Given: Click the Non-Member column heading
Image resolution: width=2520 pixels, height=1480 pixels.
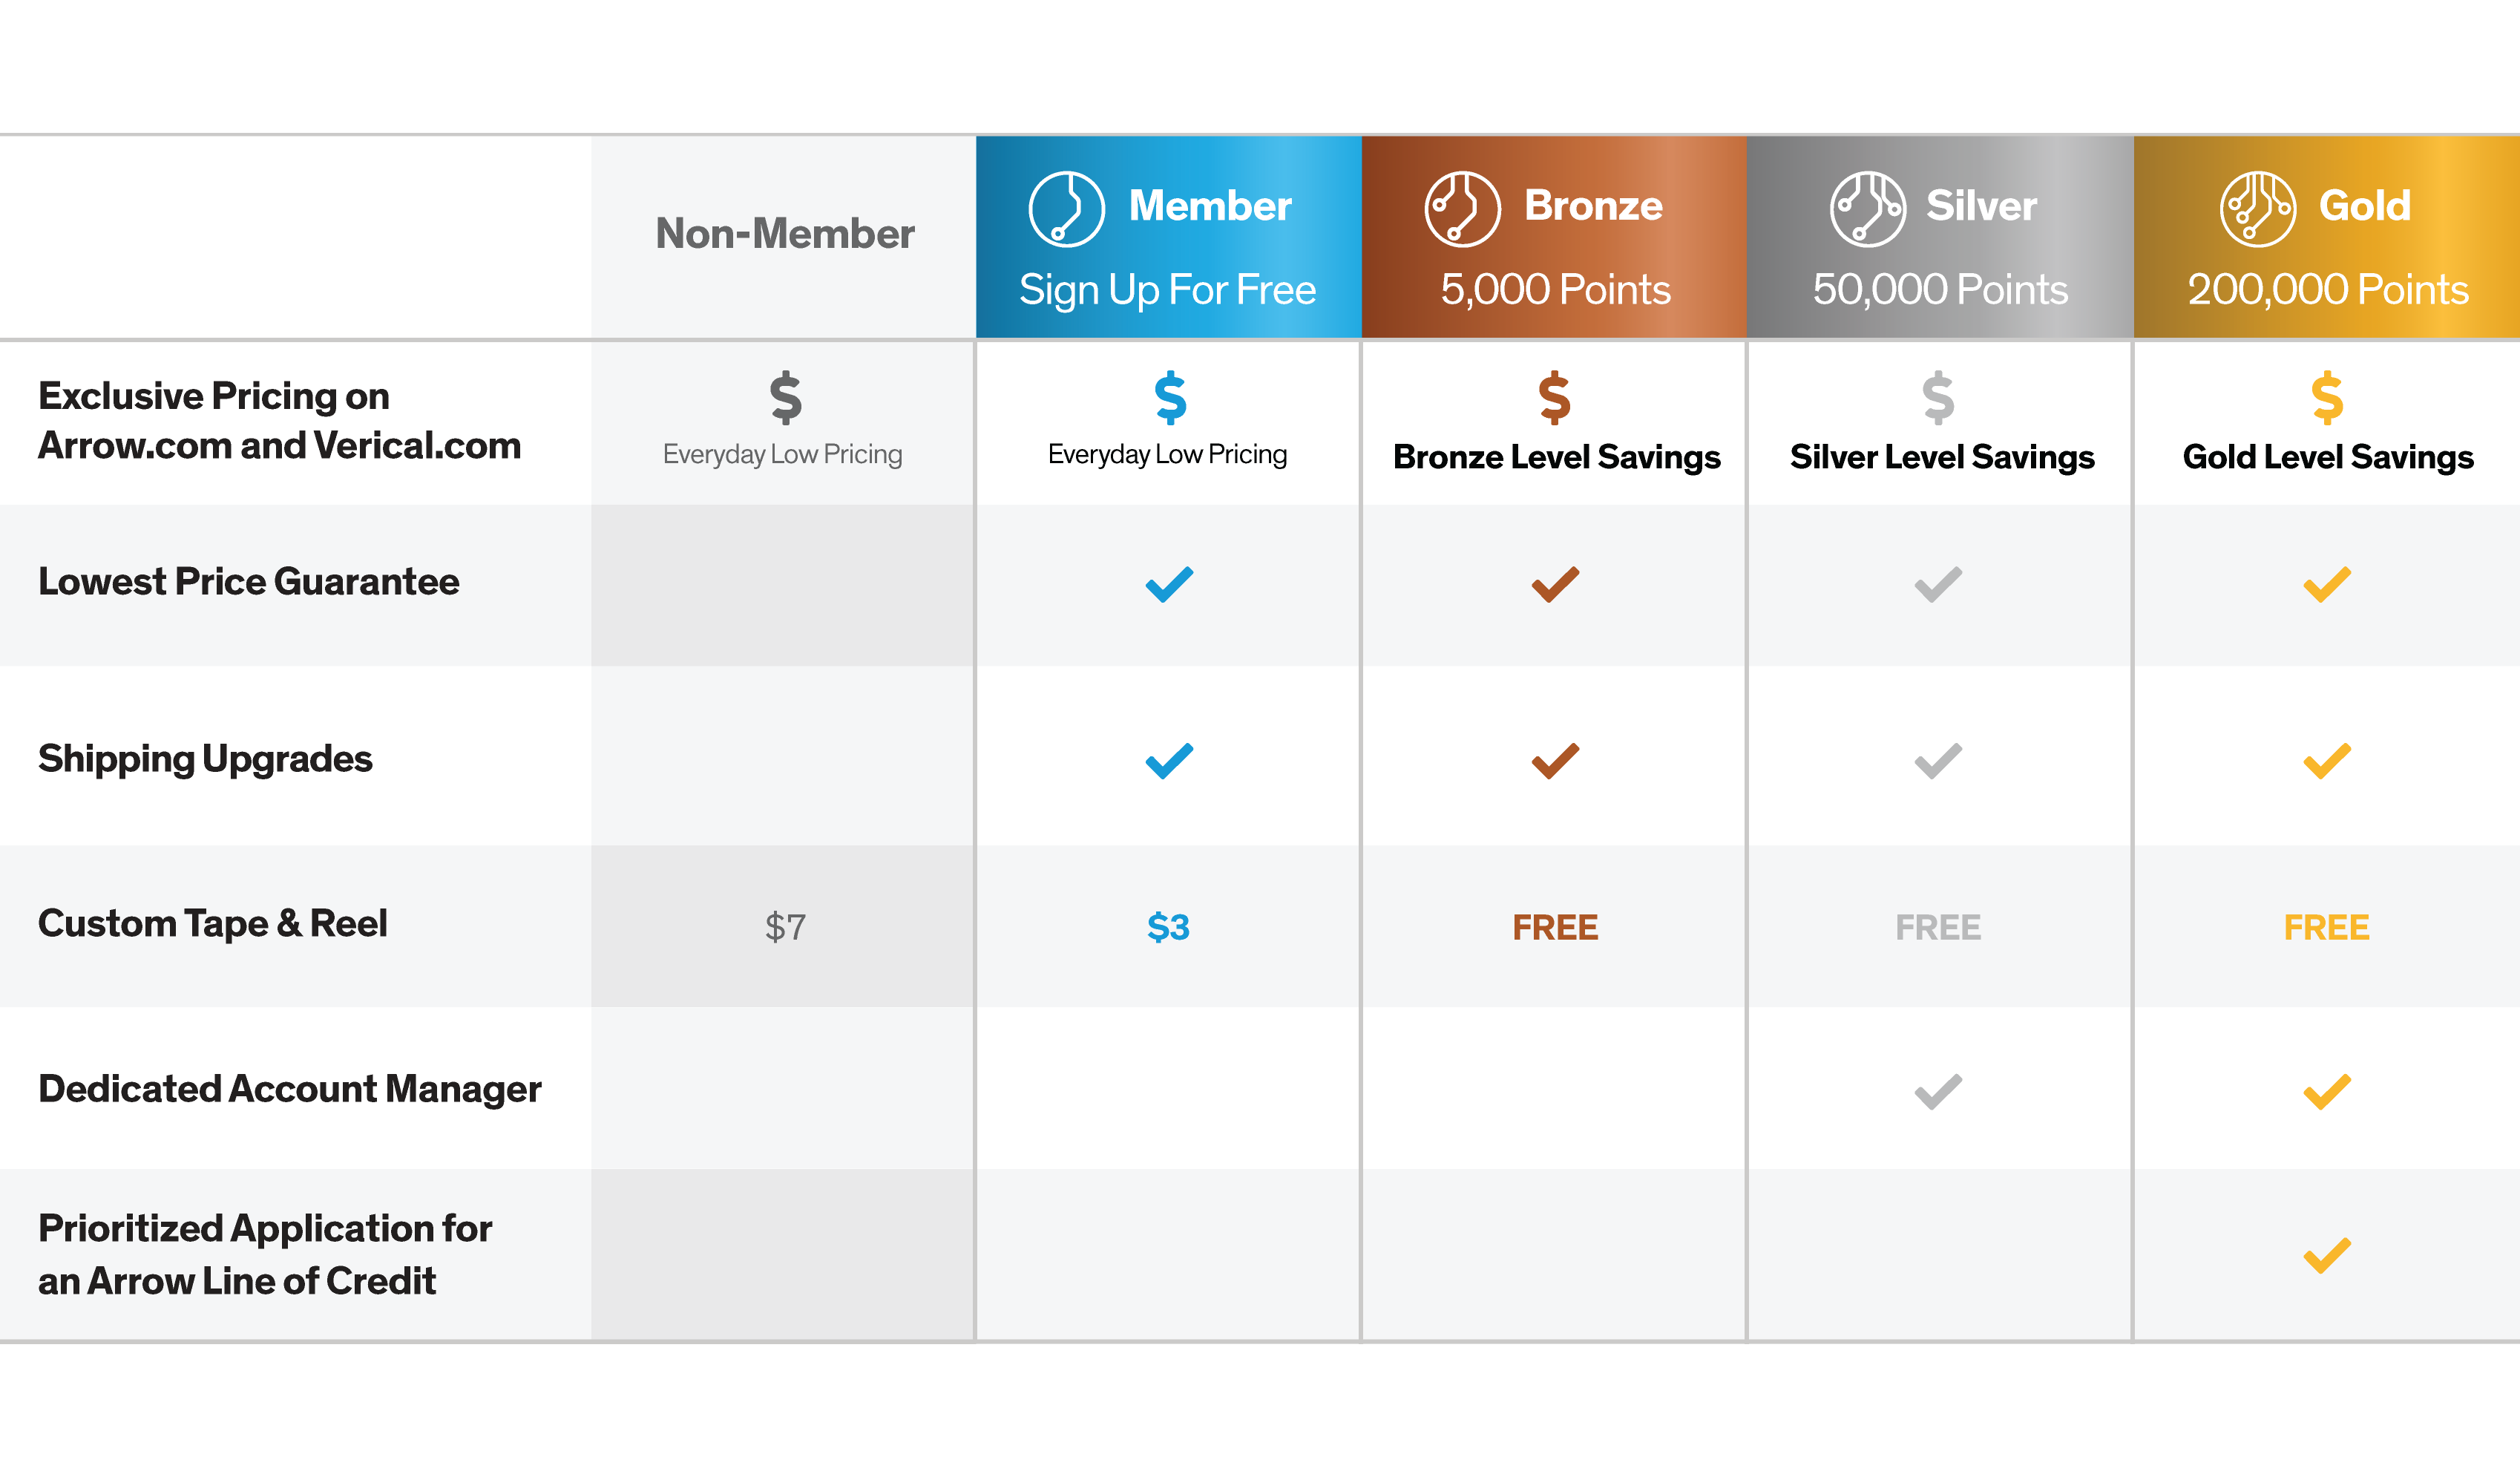Looking at the screenshot, I should [x=785, y=234].
